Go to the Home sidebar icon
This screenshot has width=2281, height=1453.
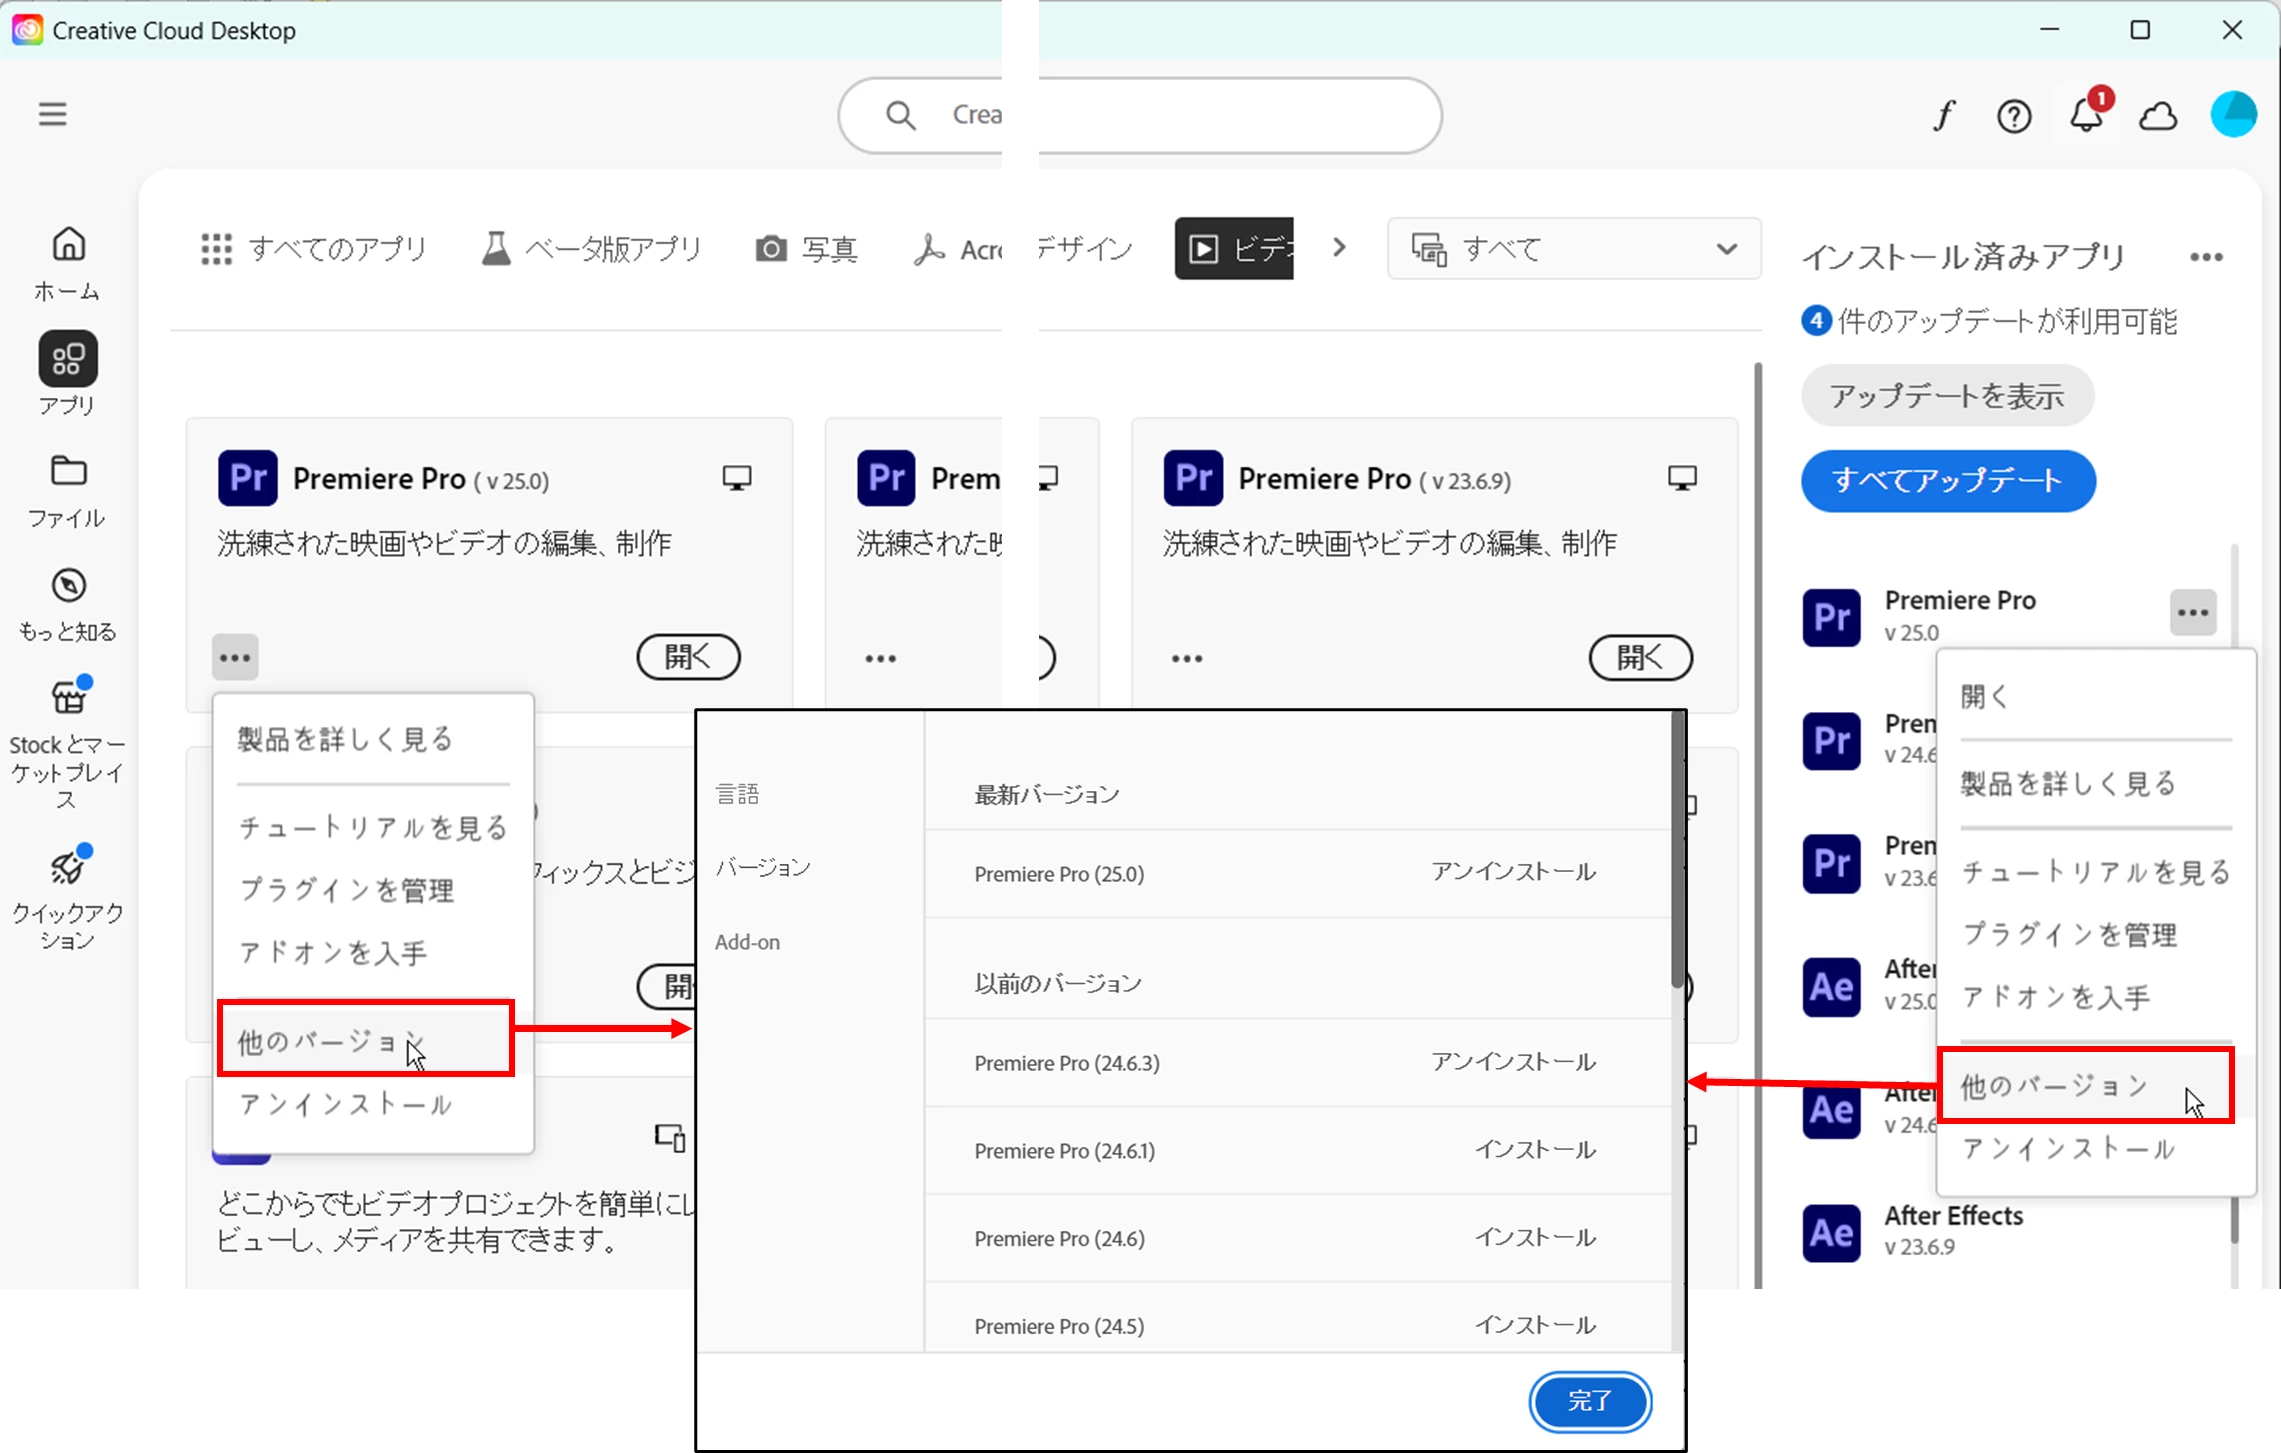click(68, 244)
